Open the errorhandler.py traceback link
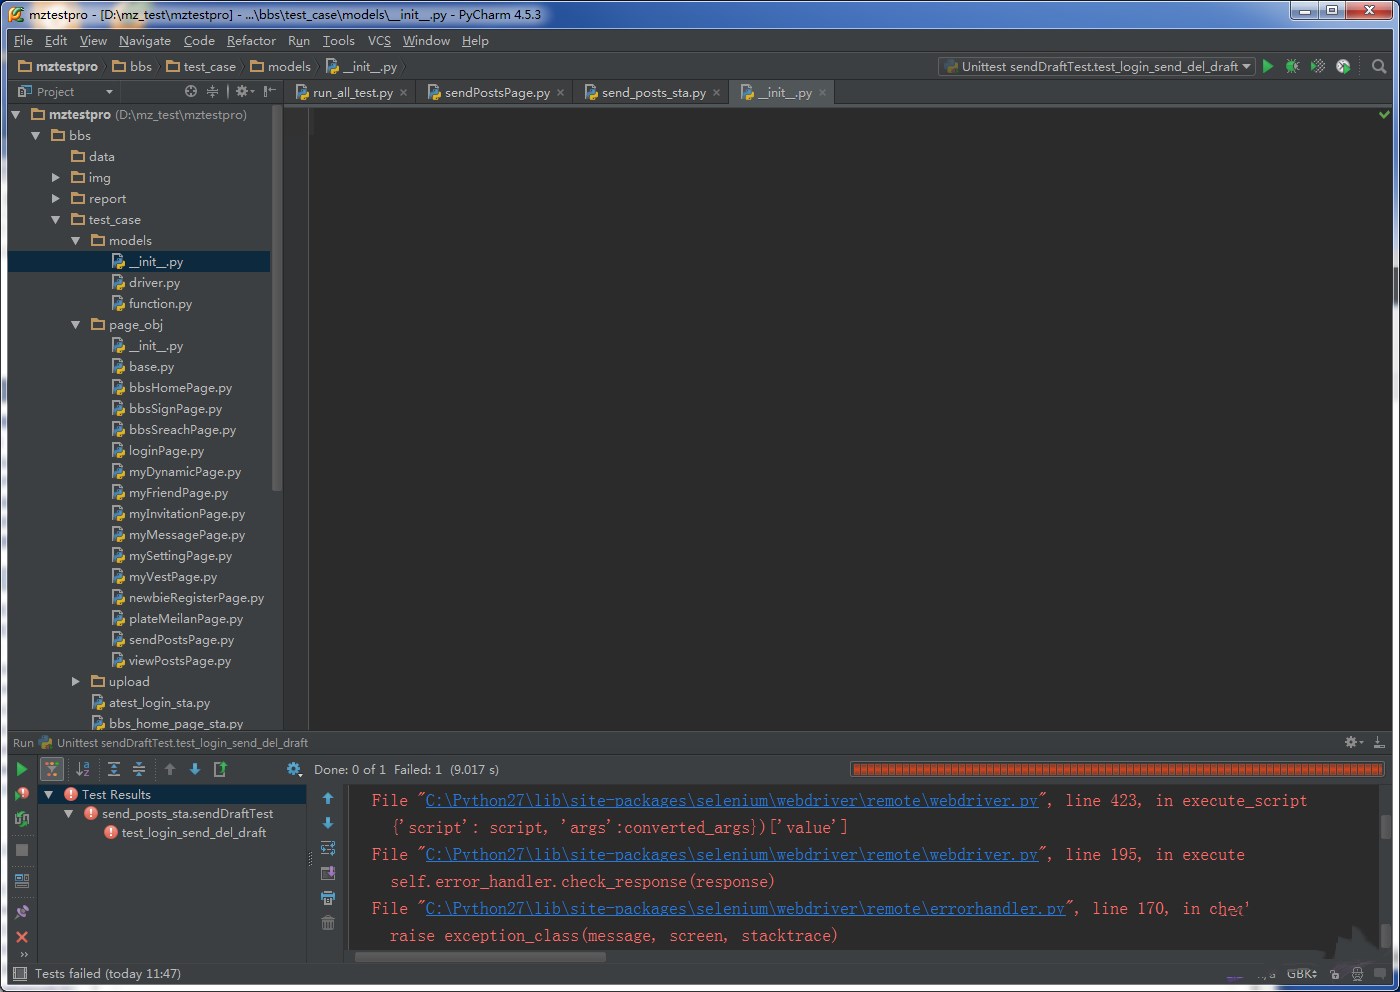This screenshot has width=1400, height=992. tap(745, 909)
